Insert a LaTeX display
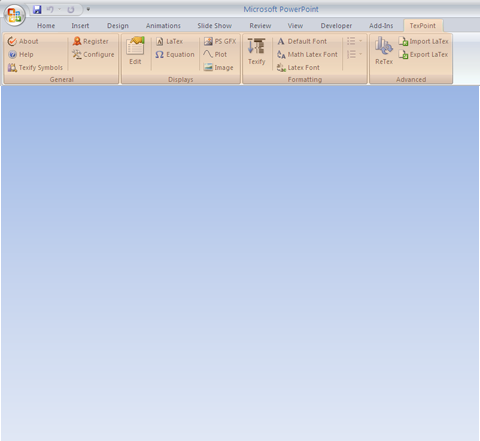 tap(170, 41)
